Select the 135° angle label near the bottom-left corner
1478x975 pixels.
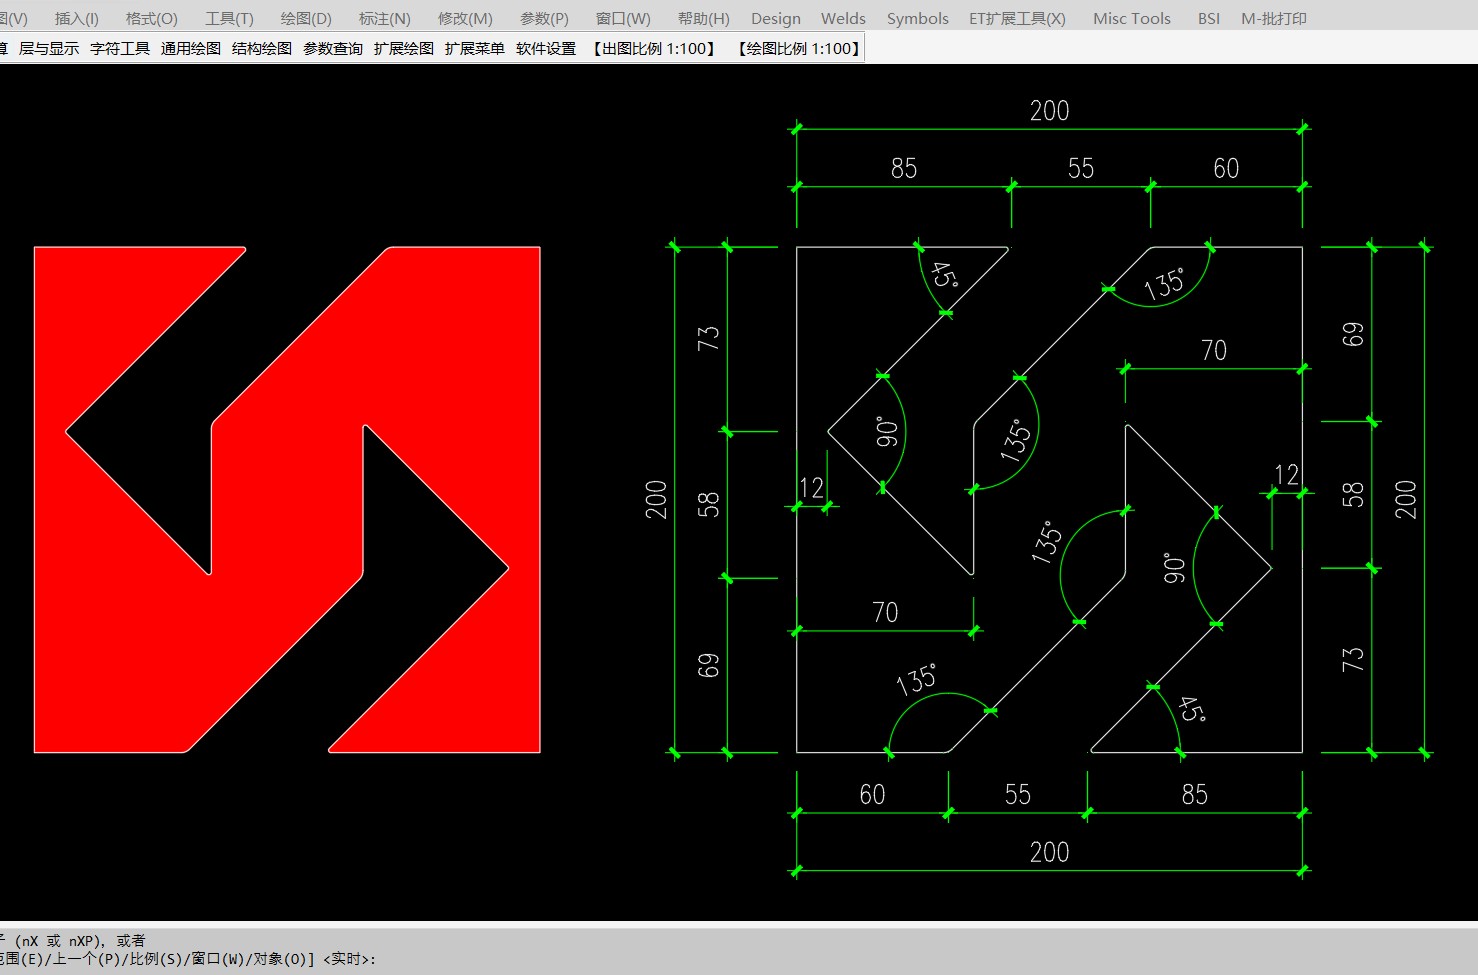click(917, 680)
